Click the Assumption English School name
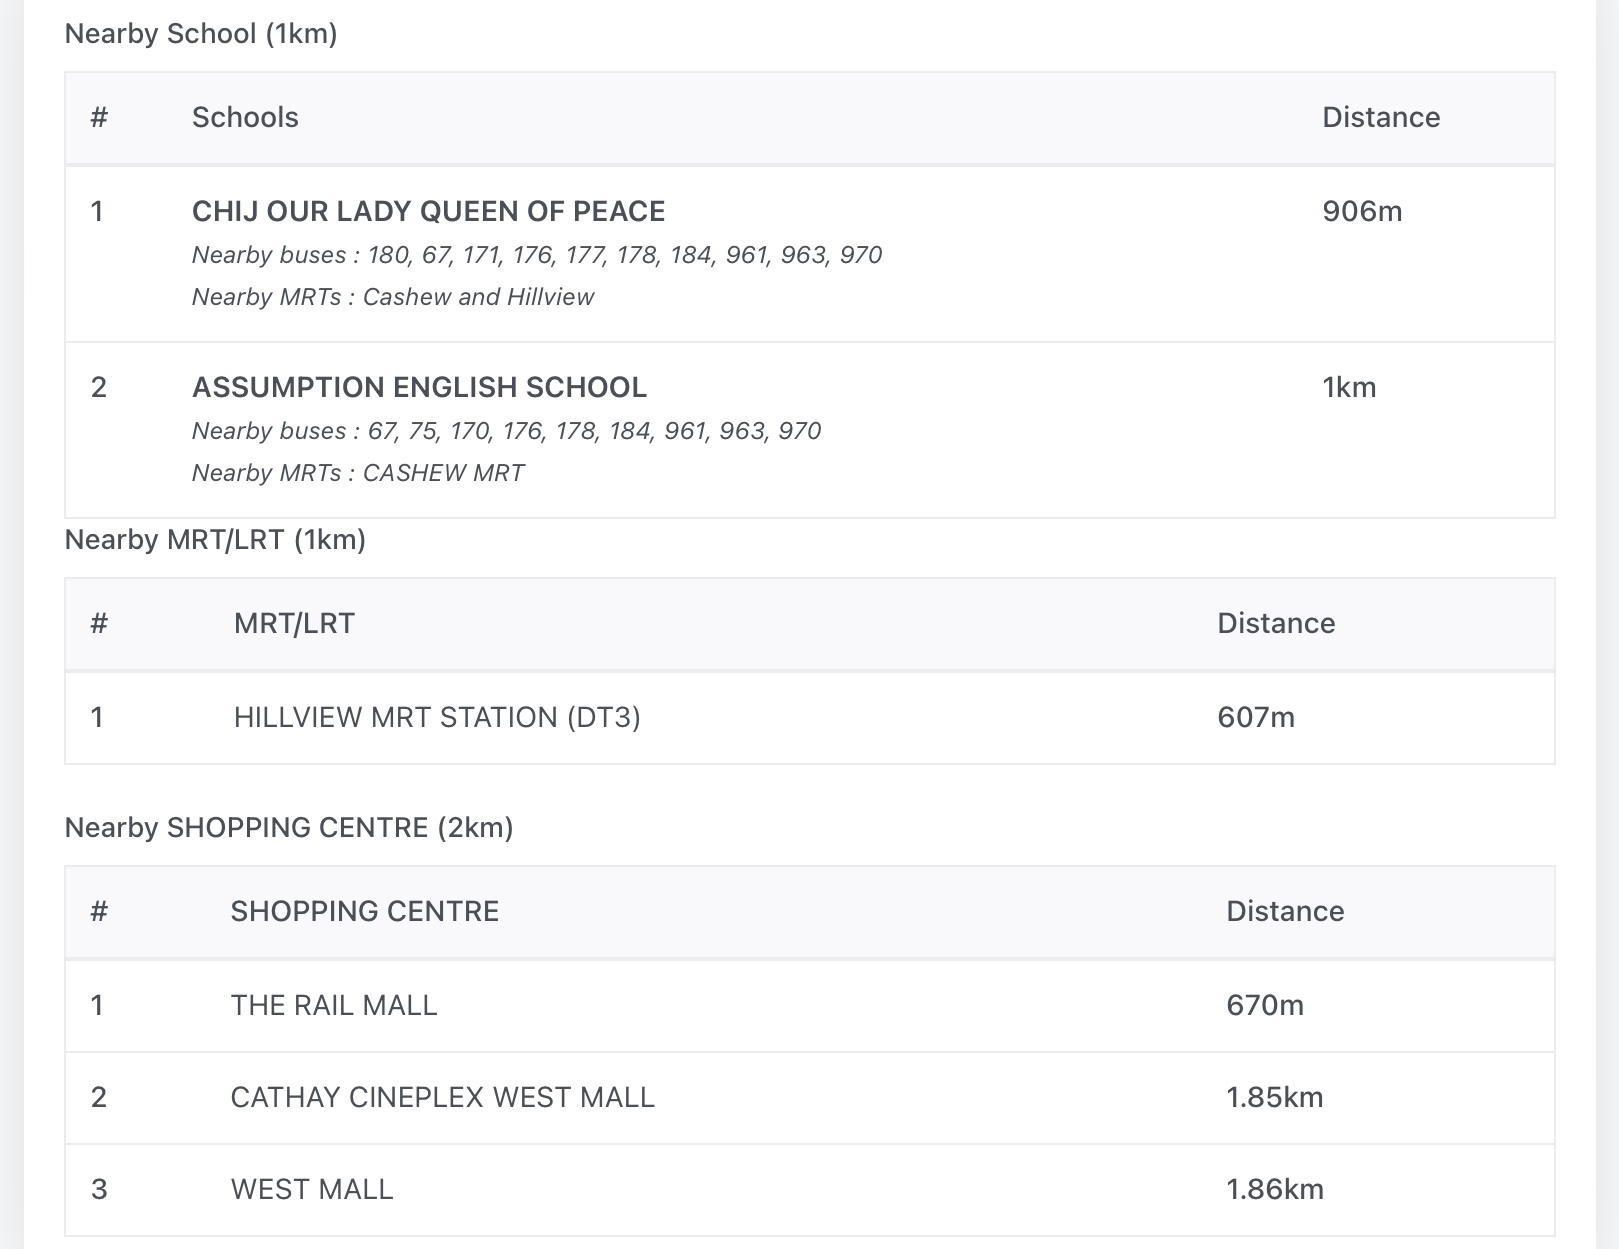This screenshot has height=1249, width=1619. pos(419,387)
